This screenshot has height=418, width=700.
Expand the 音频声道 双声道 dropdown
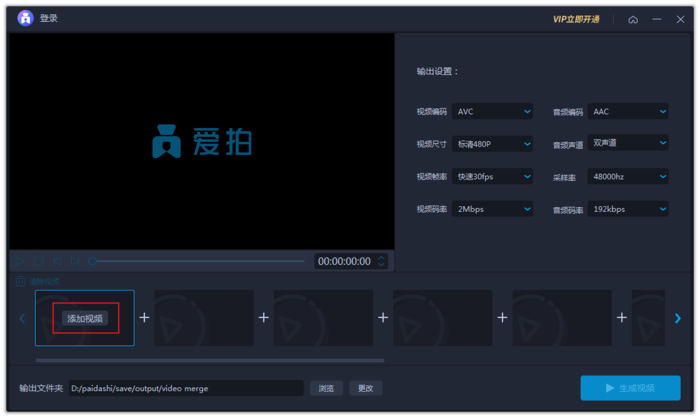pos(628,143)
